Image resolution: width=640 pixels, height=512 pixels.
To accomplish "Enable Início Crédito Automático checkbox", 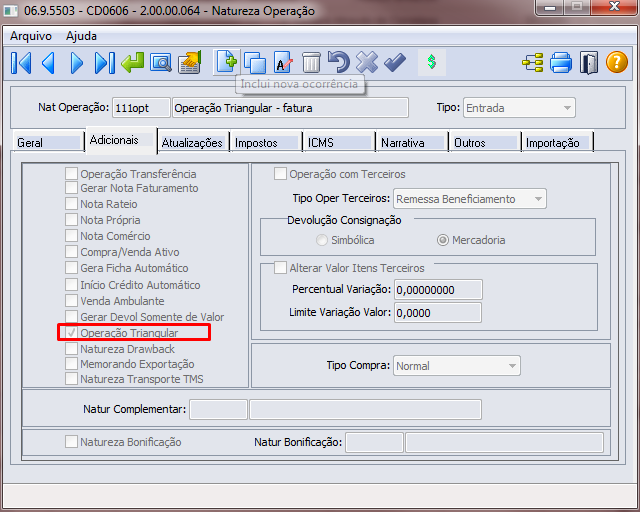I will tap(71, 284).
